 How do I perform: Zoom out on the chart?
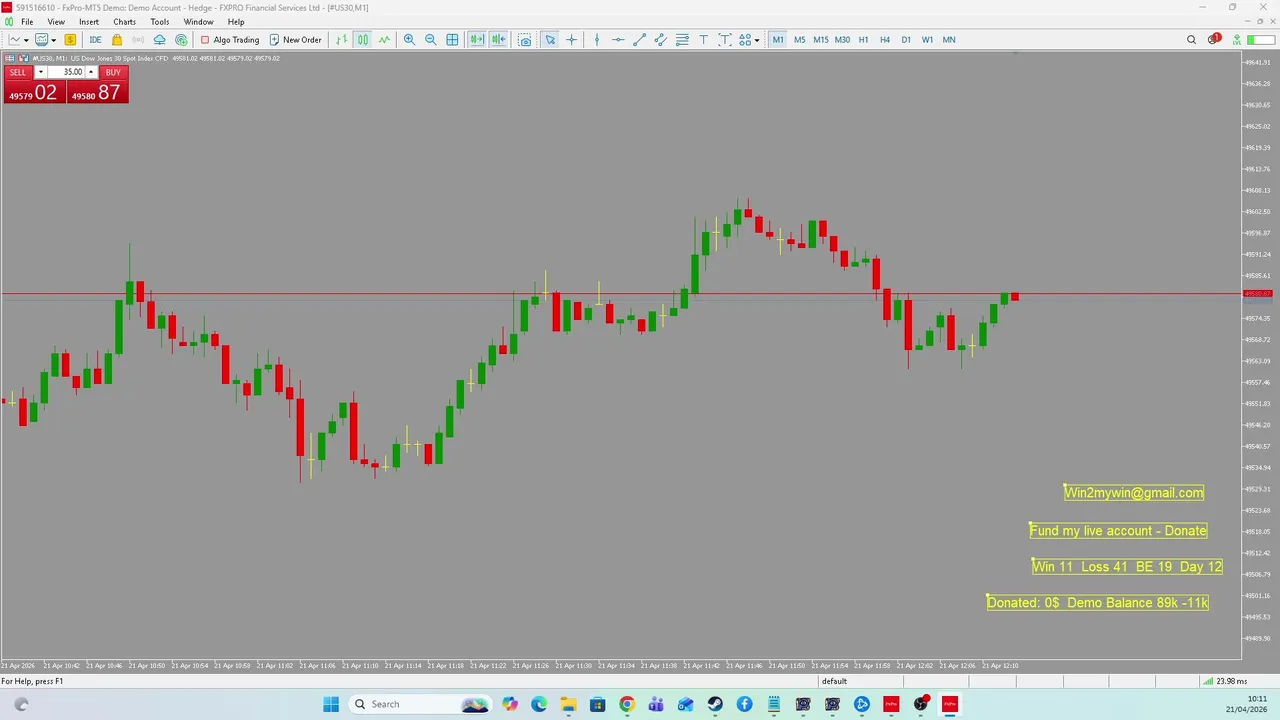[430, 40]
